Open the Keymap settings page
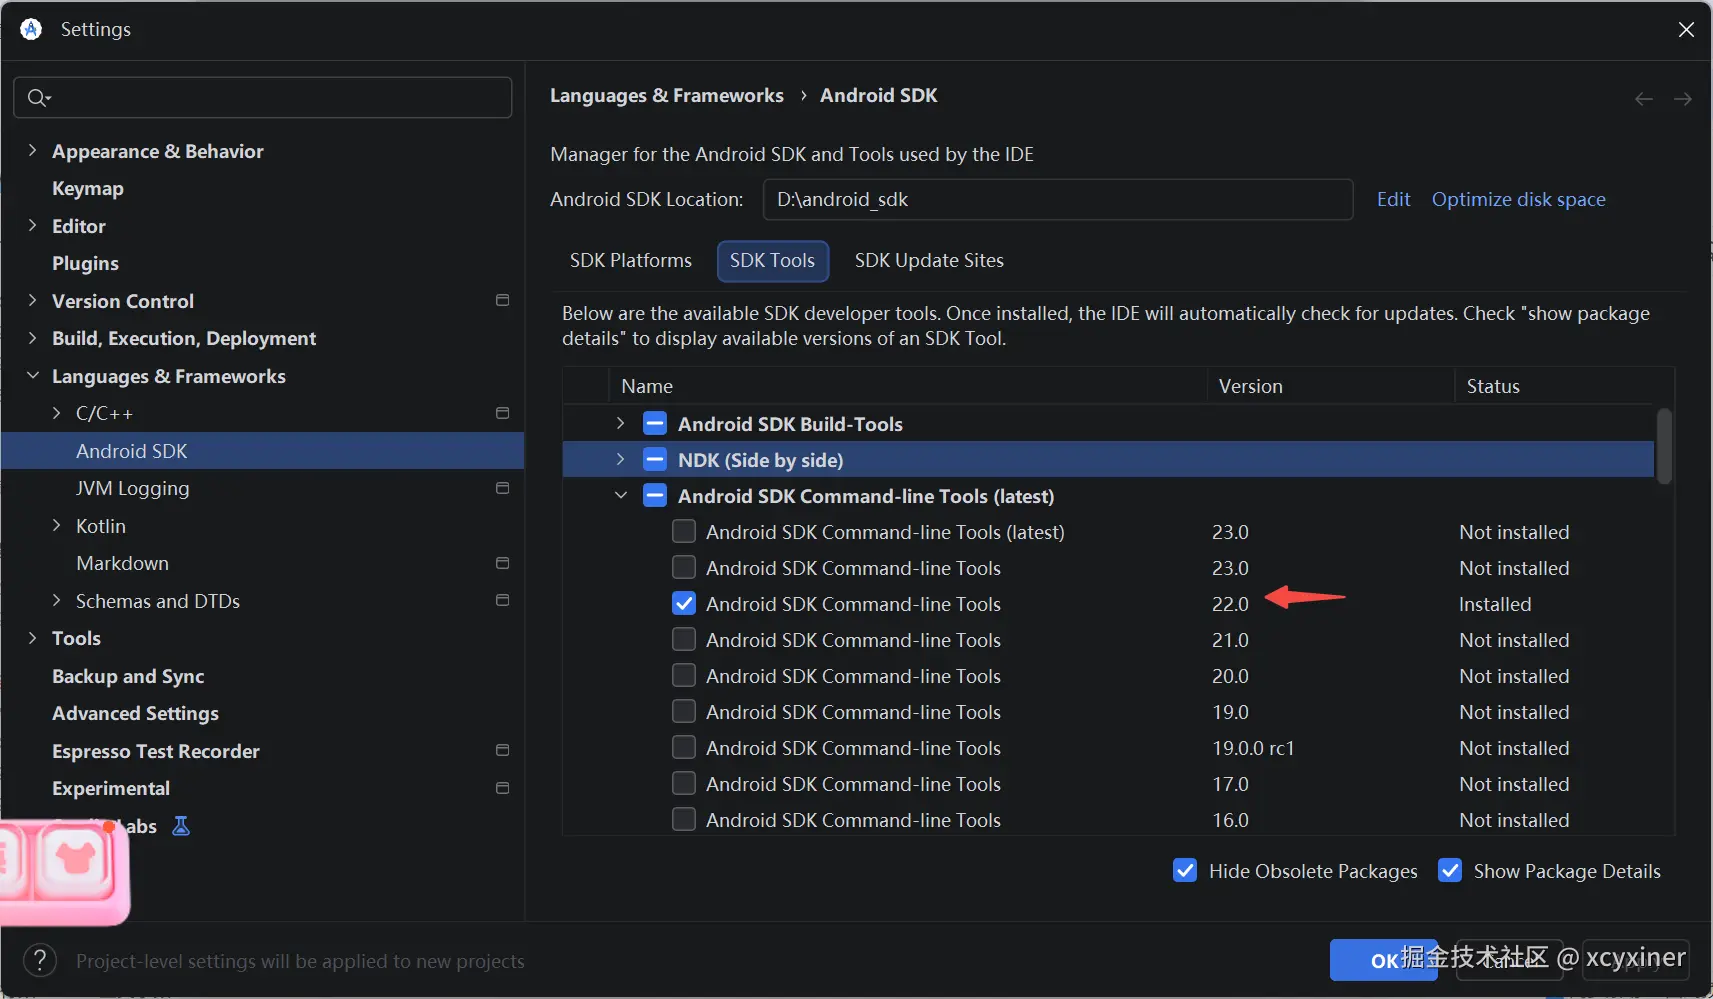The height and width of the screenshot is (999, 1713). [88, 188]
